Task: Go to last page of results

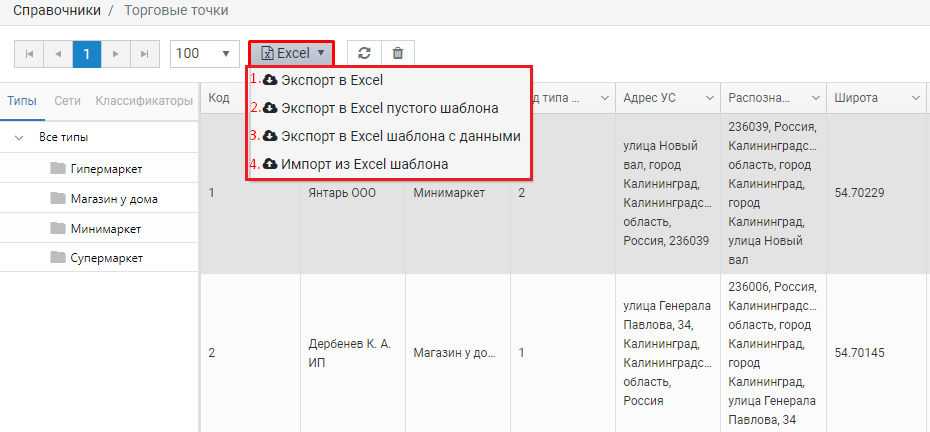Action: [145, 54]
